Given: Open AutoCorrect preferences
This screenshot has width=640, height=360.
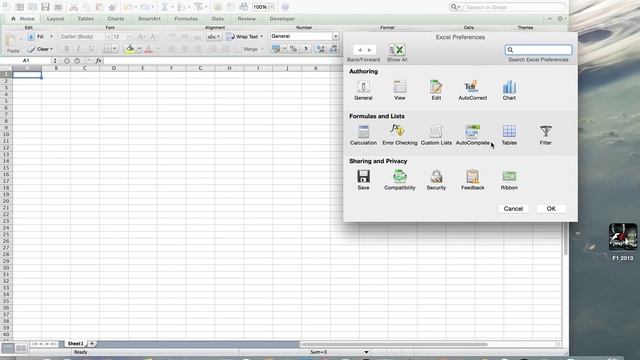Looking at the screenshot, I should [x=472, y=90].
